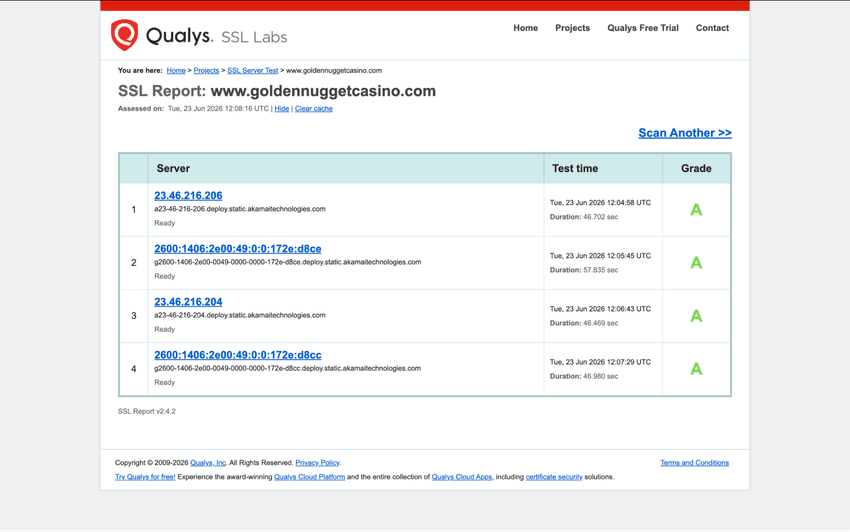The height and width of the screenshot is (532, 850).
Task: Open the Terms and Conditions link
Action: (694, 463)
